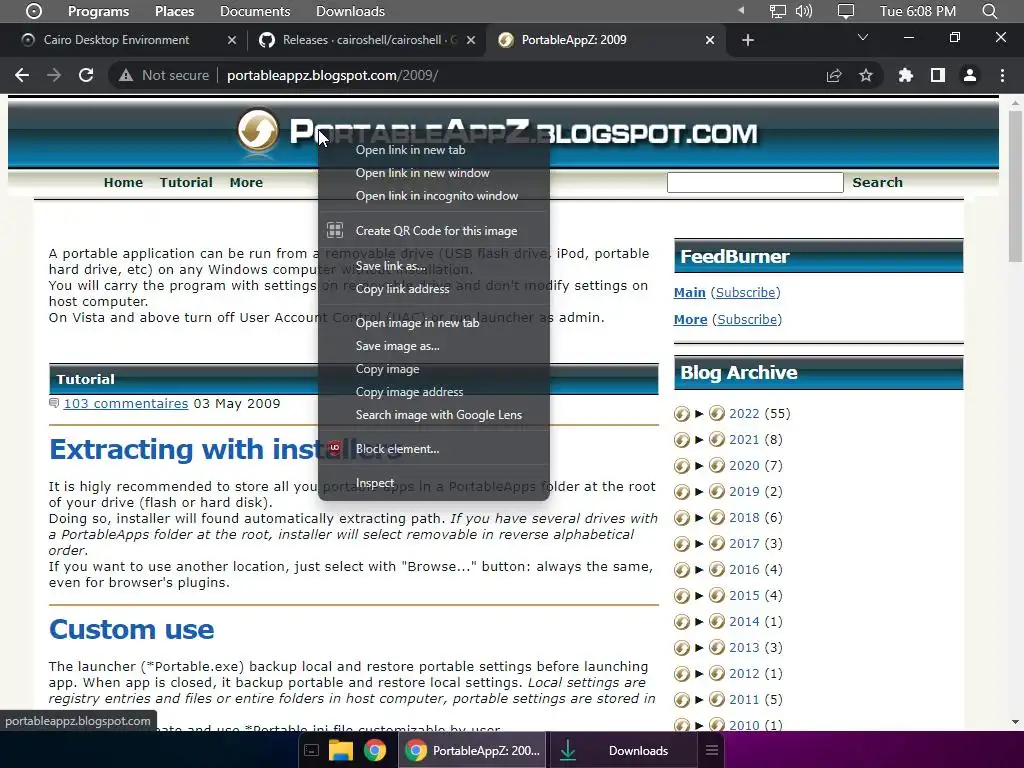The image size is (1024, 768).
Task: Open Chrome three-dot menu
Action: coord(1002,76)
